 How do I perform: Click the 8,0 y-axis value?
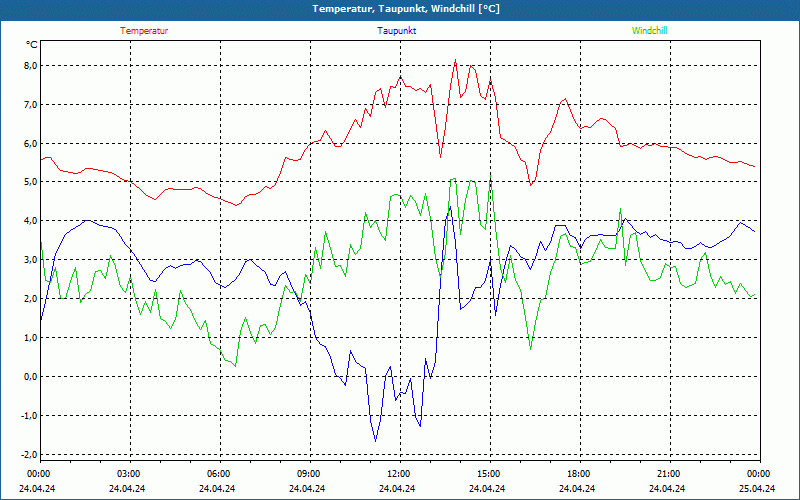31,65
